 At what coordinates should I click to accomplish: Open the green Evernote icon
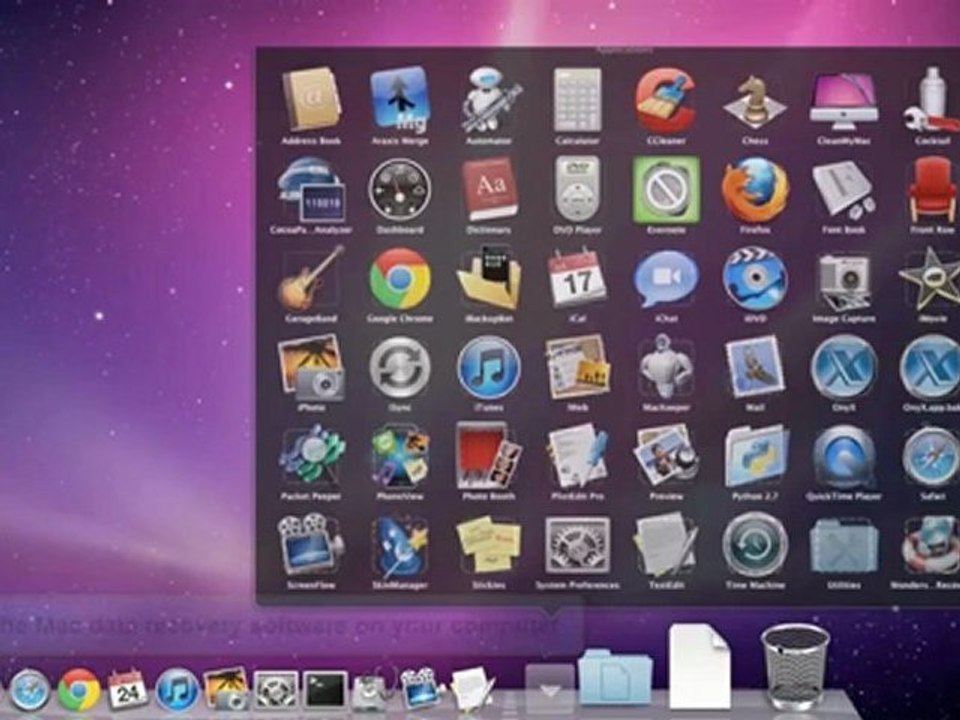click(666, 190)
